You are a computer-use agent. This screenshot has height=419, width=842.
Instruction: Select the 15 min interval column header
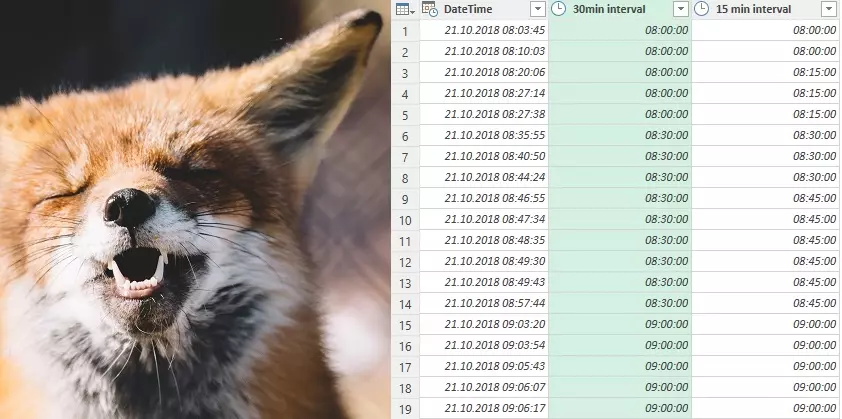(x=766, y=9)
